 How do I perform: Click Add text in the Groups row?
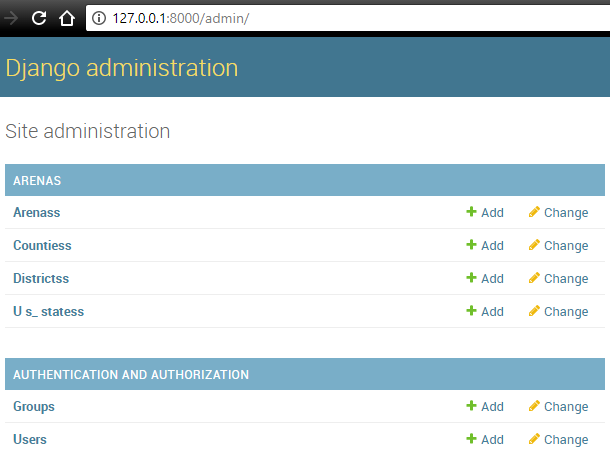pyautogui.click(x=493, y=407)
